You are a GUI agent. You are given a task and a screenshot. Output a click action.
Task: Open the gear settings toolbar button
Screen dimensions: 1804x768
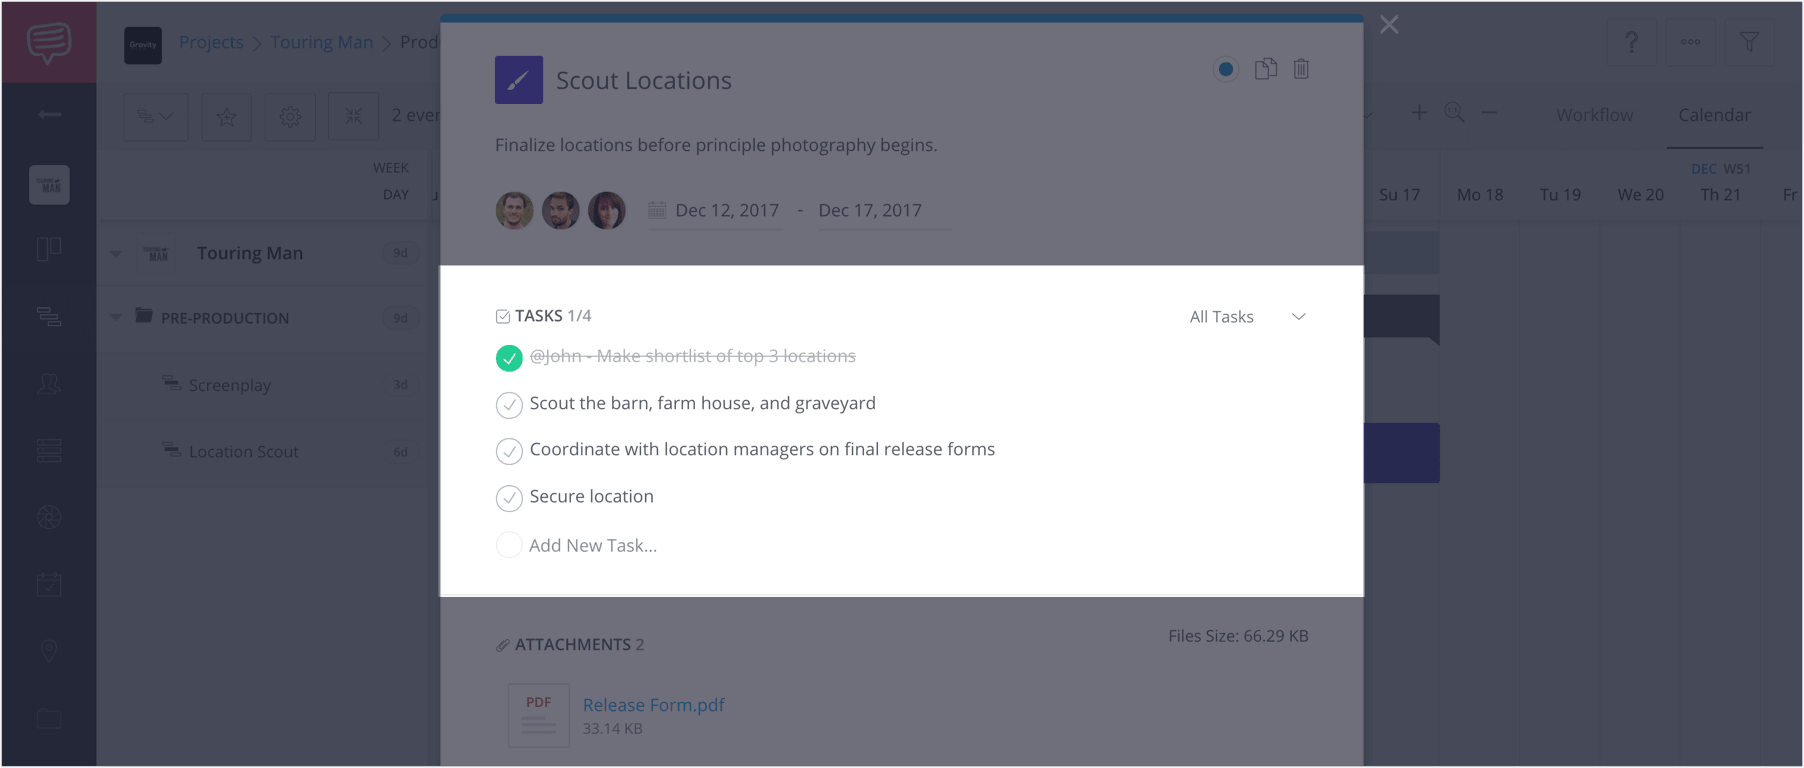(290, 116)
